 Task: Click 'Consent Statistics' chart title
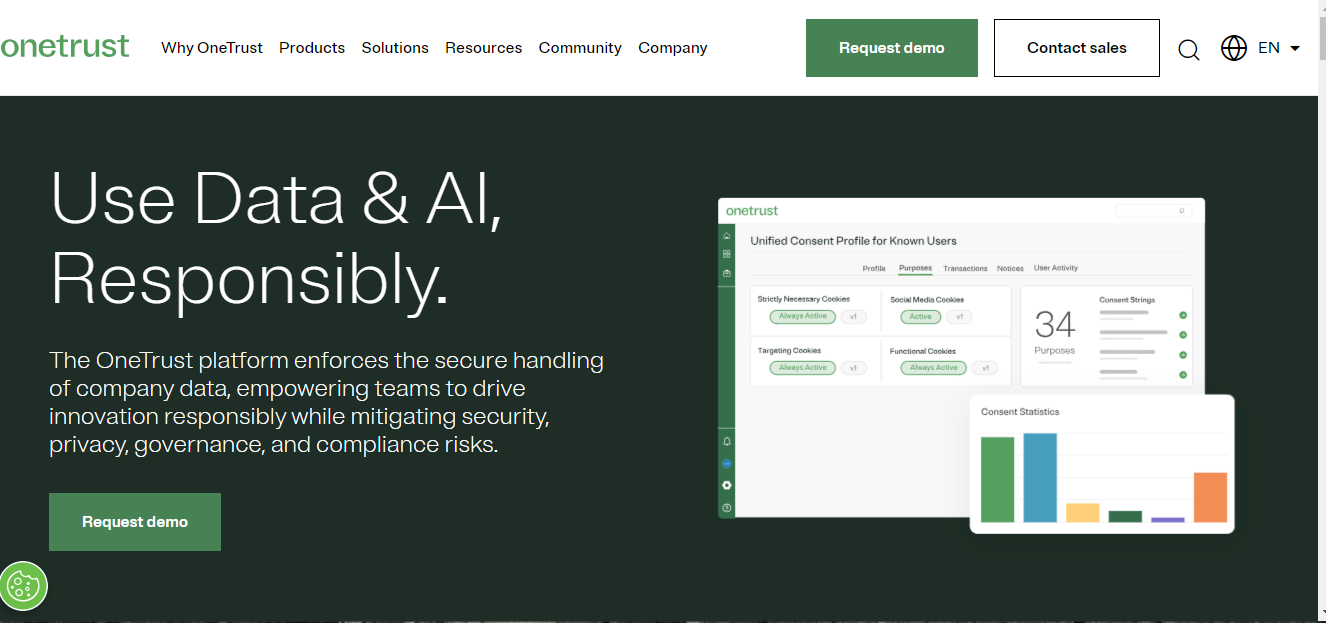click(x=1020, y=412)
